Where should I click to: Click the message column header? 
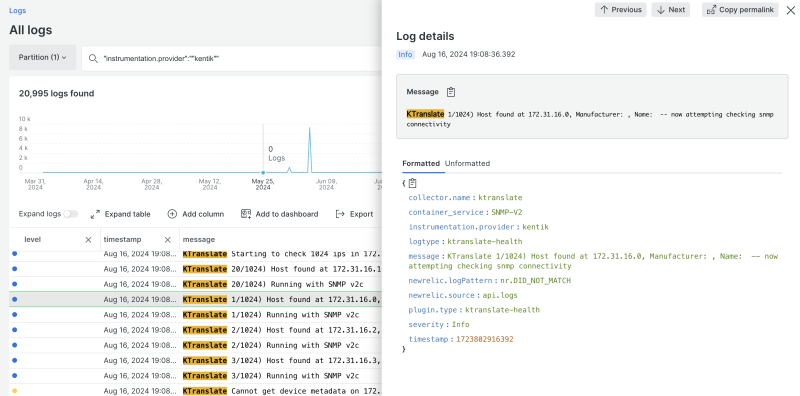(199, 240)
